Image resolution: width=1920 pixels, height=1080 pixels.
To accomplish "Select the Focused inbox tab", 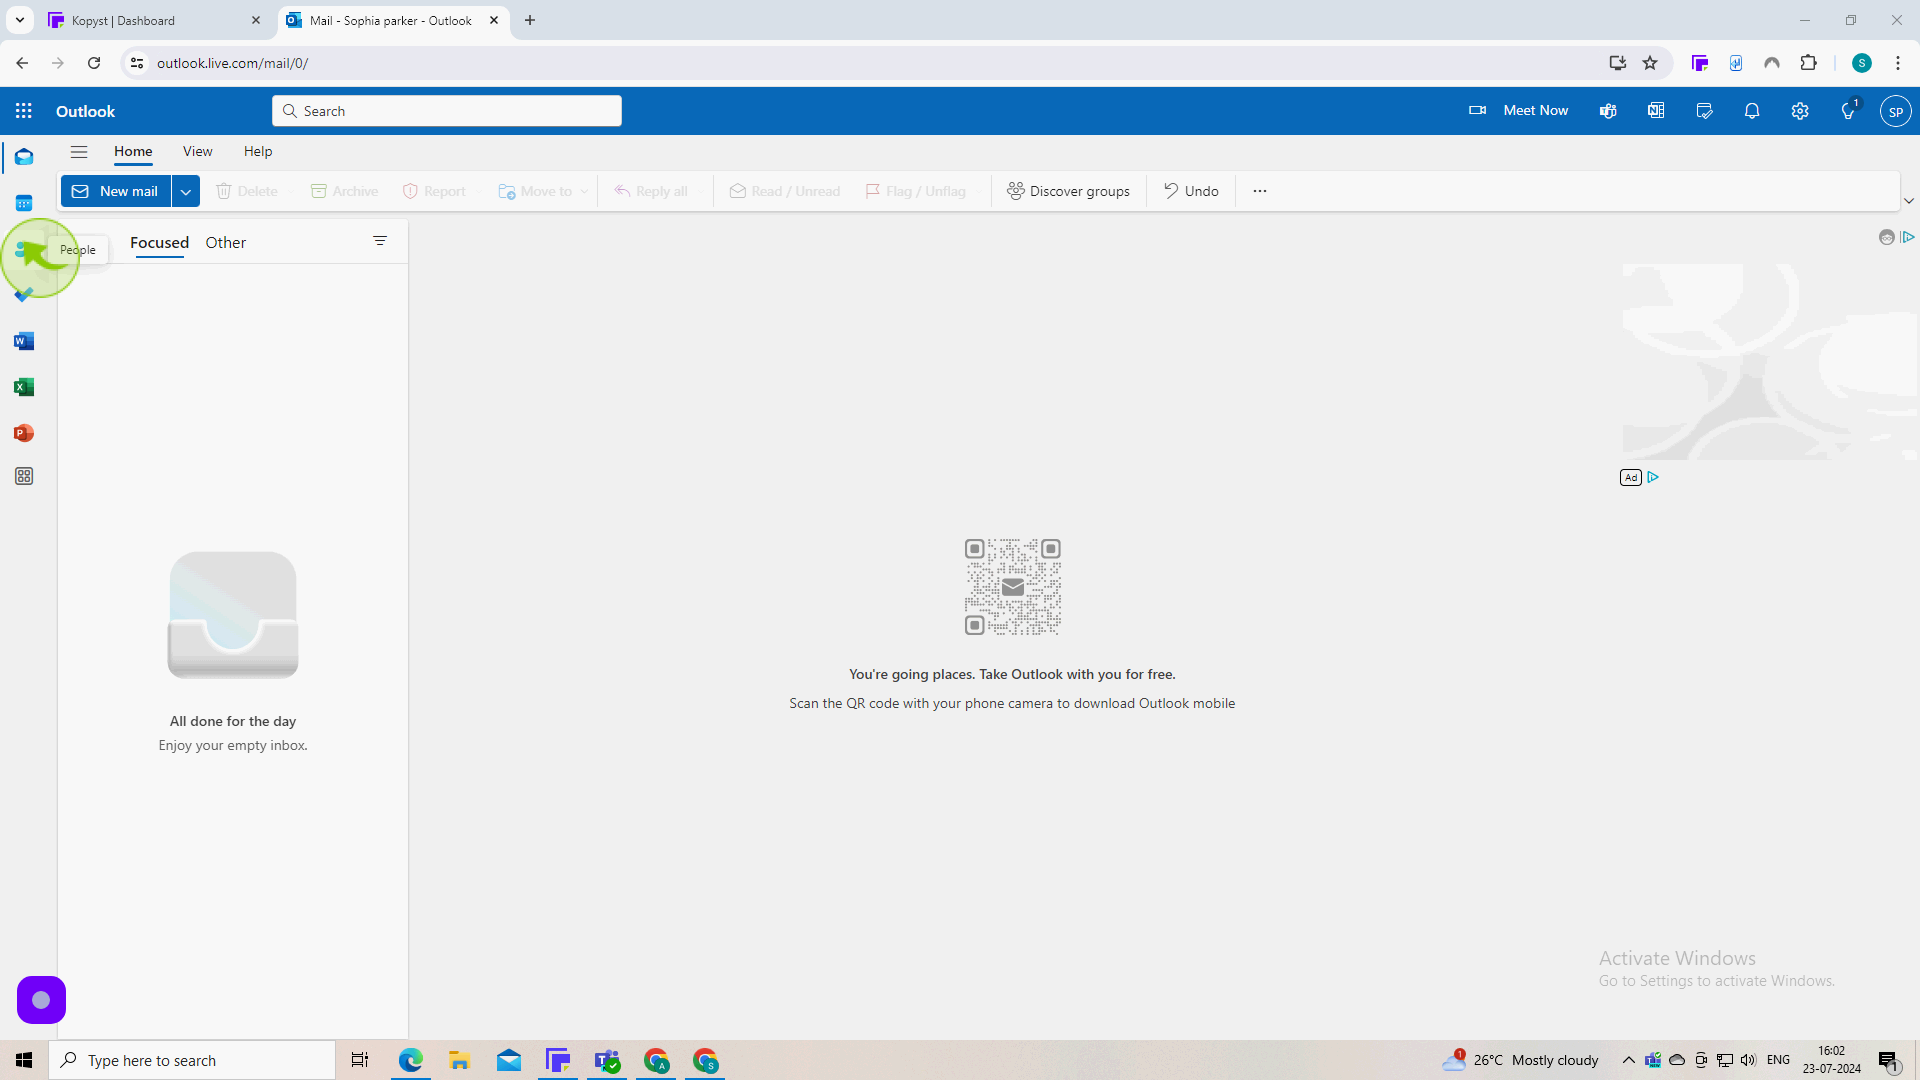I will (x=159, y=243).
